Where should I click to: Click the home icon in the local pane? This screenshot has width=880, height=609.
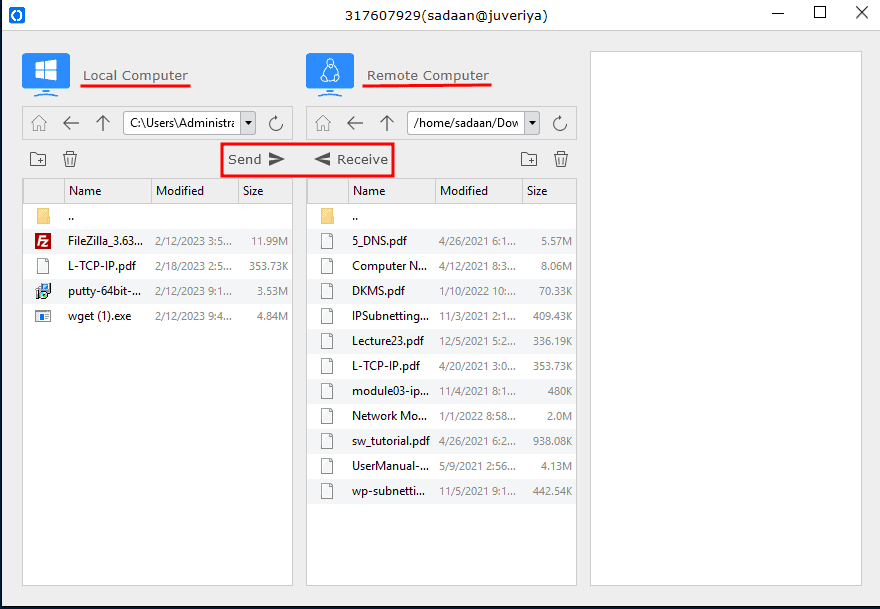point(38,123)
